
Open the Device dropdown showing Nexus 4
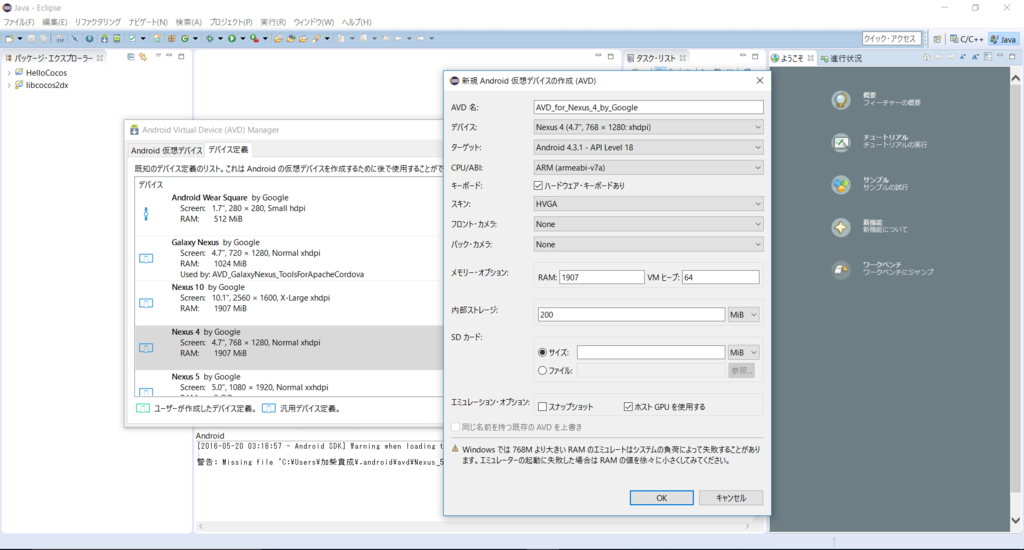point(648,127)
